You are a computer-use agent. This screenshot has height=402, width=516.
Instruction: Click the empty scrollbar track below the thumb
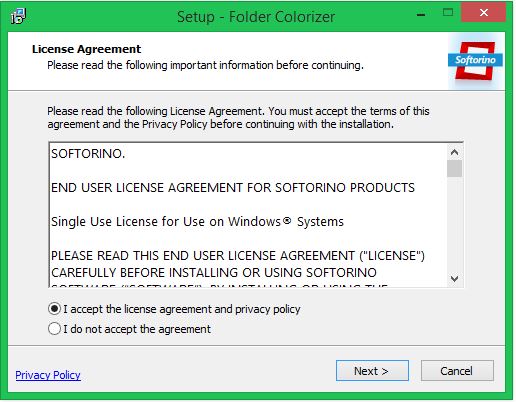[x=454, y=224]
